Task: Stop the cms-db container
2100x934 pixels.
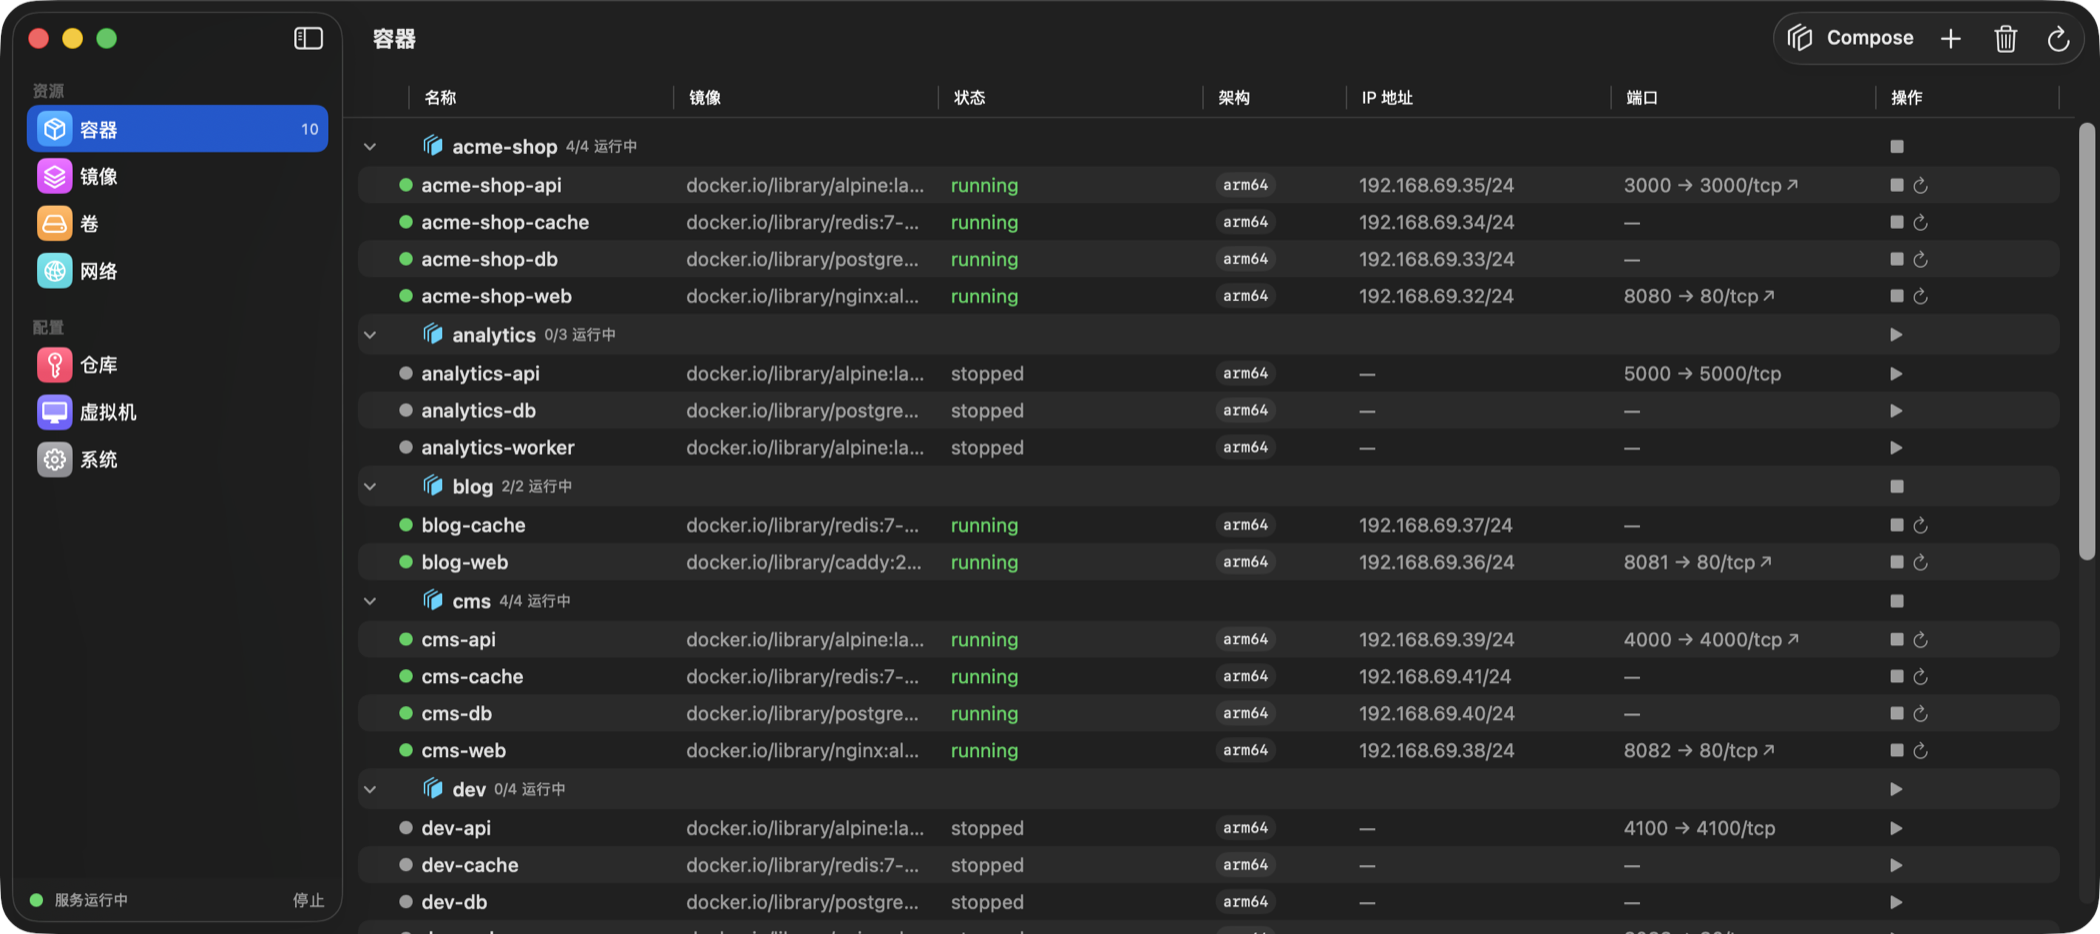Action: pyautogui.click(x=1897, y=713)
